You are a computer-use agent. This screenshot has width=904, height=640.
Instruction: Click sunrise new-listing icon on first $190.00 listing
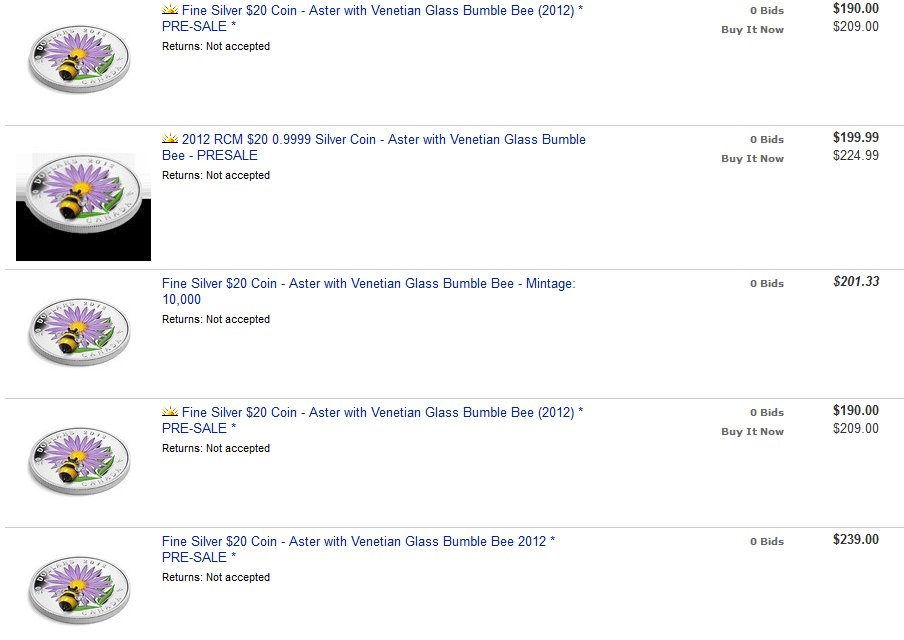[x=170, y=9]
